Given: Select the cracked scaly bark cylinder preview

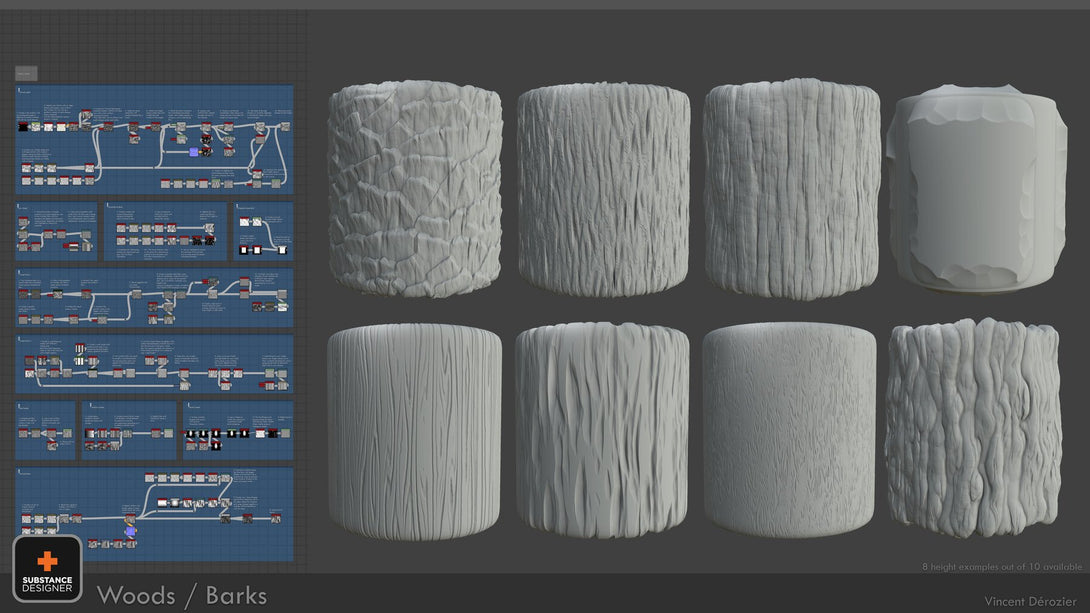Looking at the screenshot, I should pos(415,189).
